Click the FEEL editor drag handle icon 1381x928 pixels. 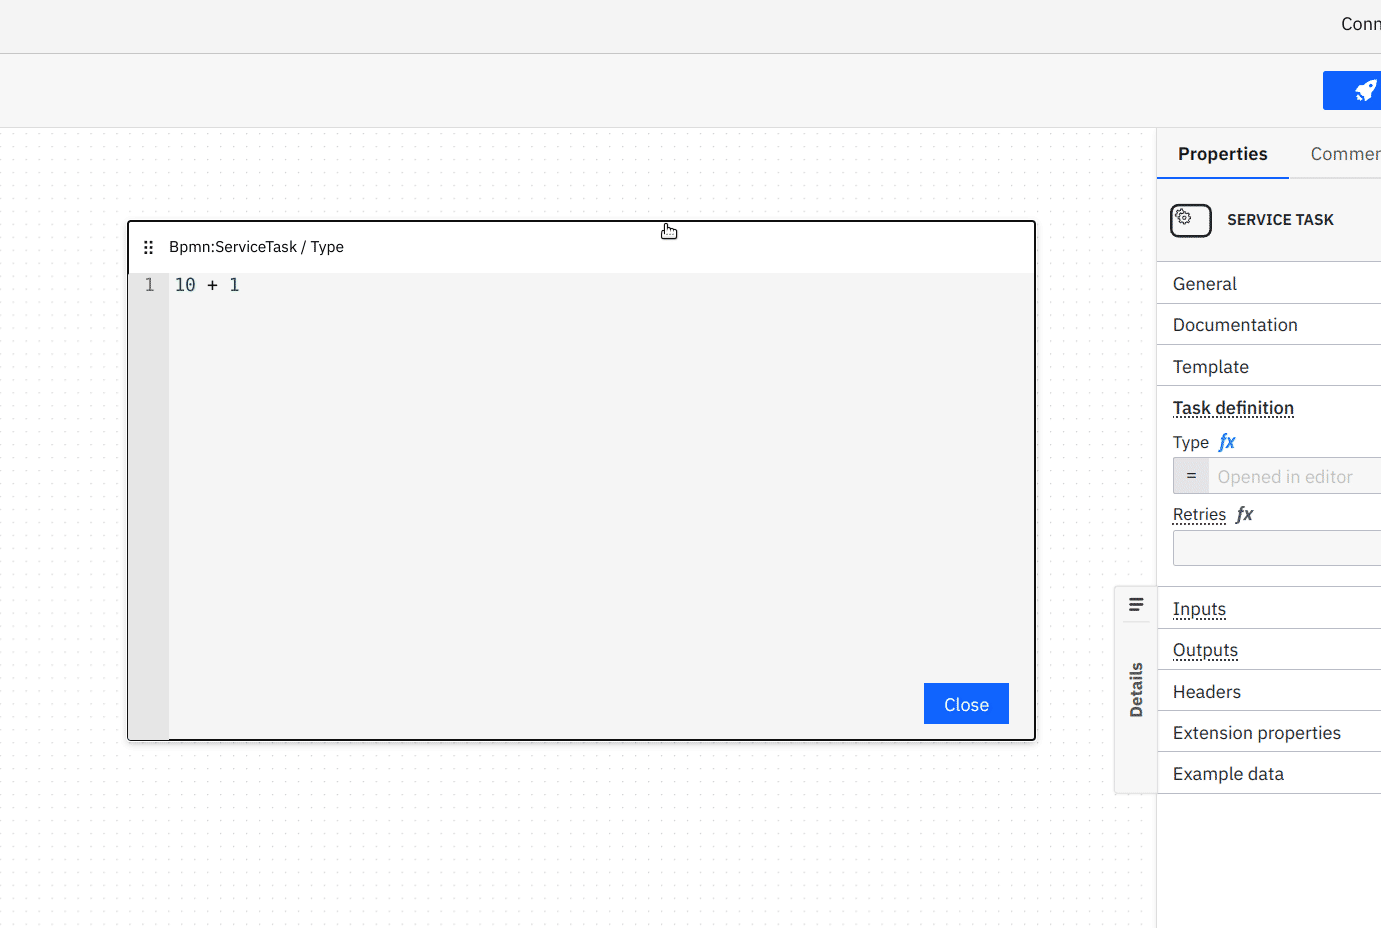click(x=148, y=247)
